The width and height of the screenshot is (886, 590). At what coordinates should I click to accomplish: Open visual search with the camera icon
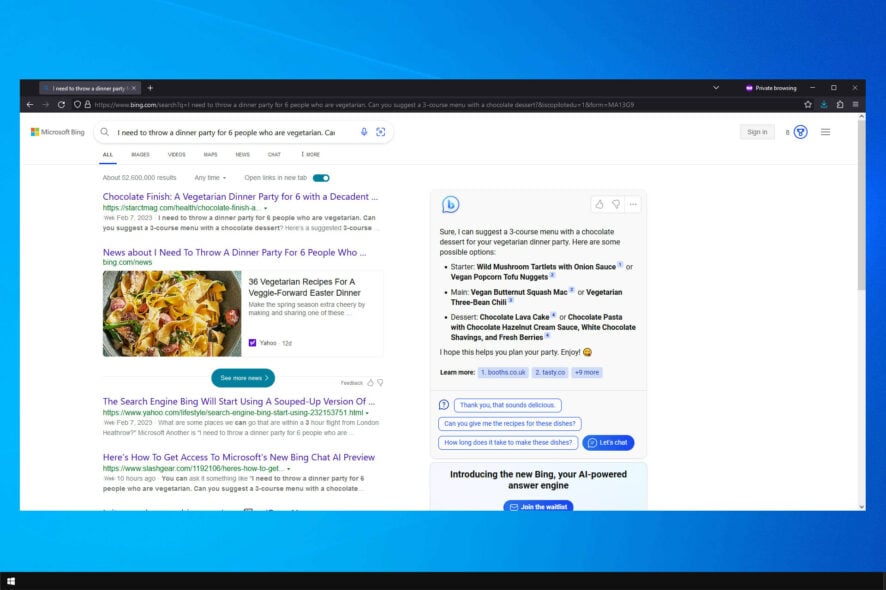380,132
